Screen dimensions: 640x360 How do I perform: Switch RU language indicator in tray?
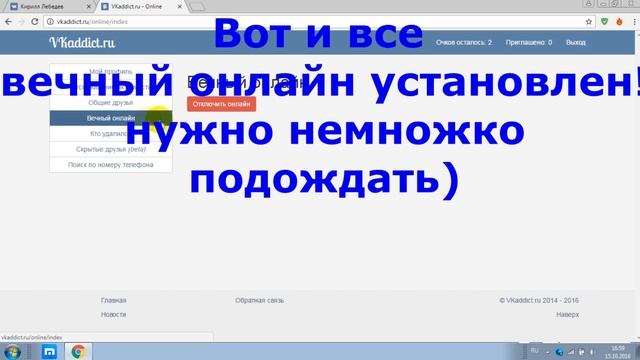coord(534,351)
